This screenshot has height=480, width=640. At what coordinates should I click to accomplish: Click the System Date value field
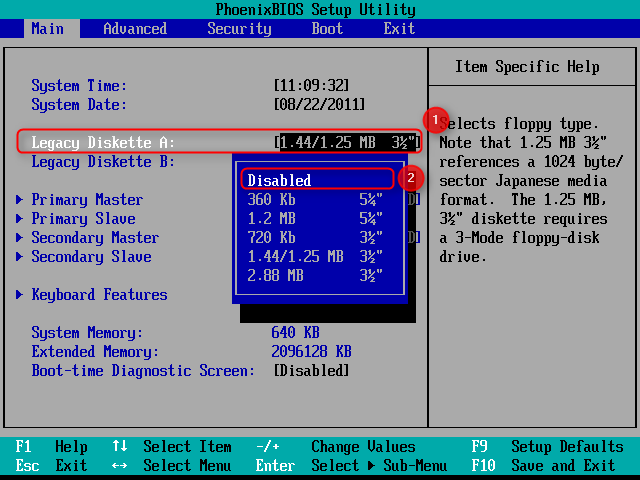pyautogui.click(x=320, y=104)
